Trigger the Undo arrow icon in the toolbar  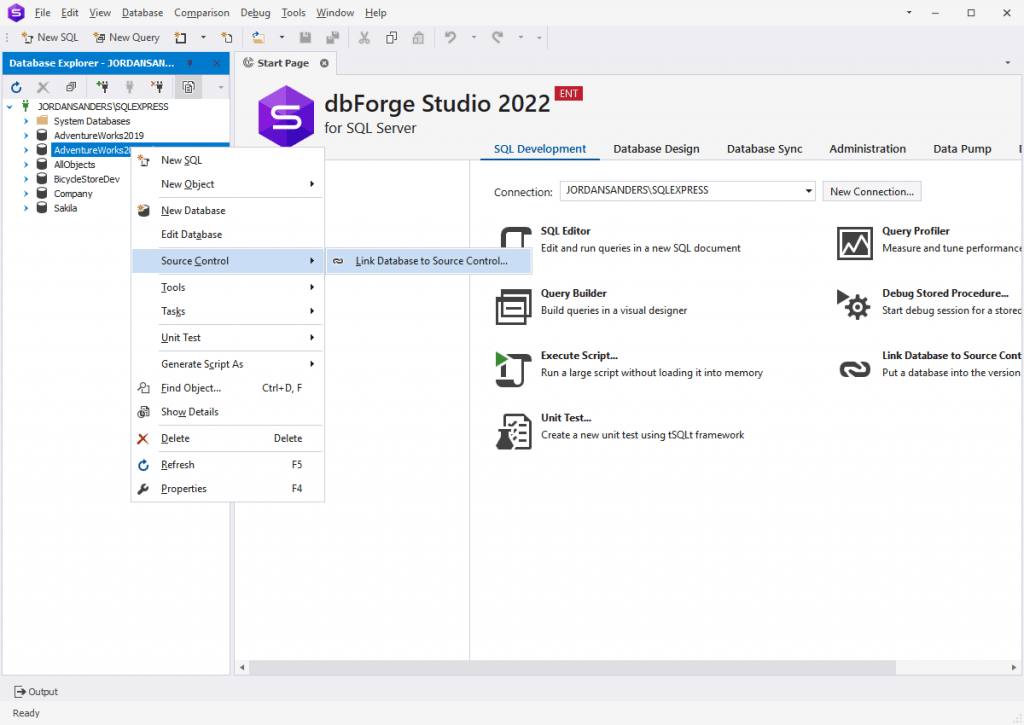pyautogui.click(x=452, y=37)
